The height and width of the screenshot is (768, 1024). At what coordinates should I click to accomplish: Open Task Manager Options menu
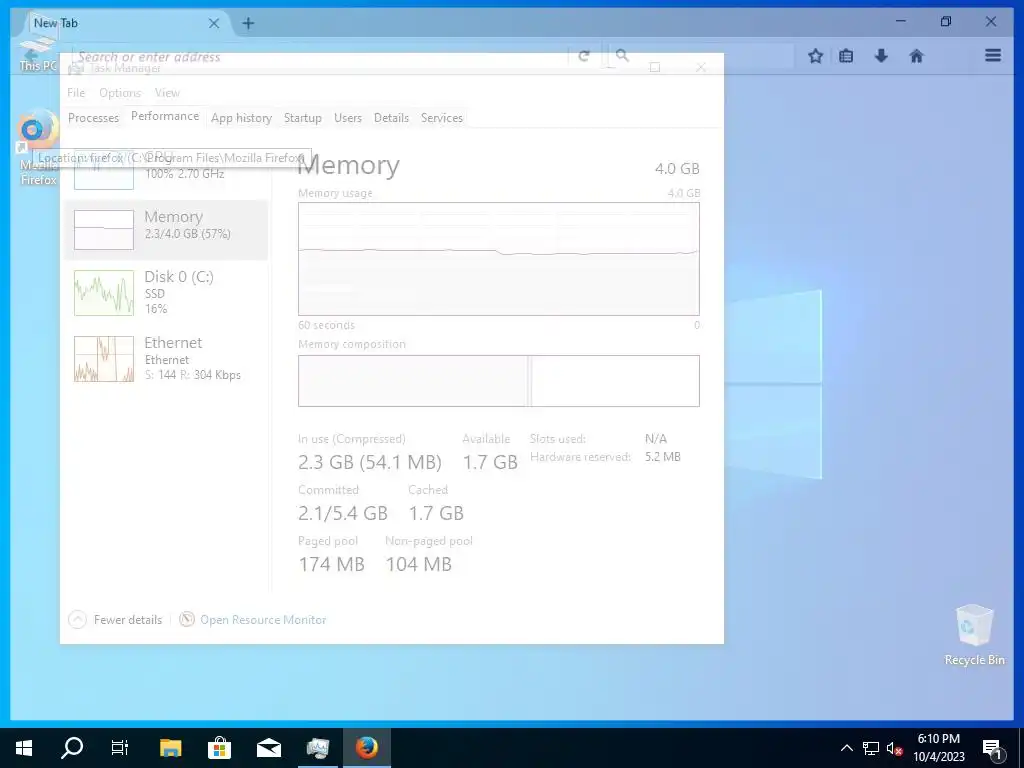[x=120, y=93]
